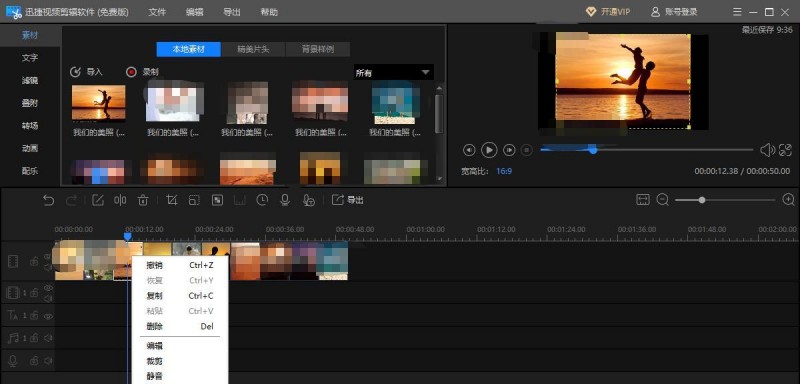
Task: Open the hamburger menu in the title bar
Action: tap(737, 12)
